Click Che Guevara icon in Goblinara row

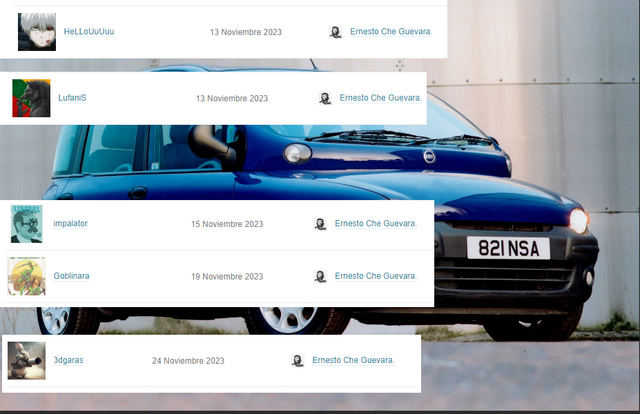[320, 276]
